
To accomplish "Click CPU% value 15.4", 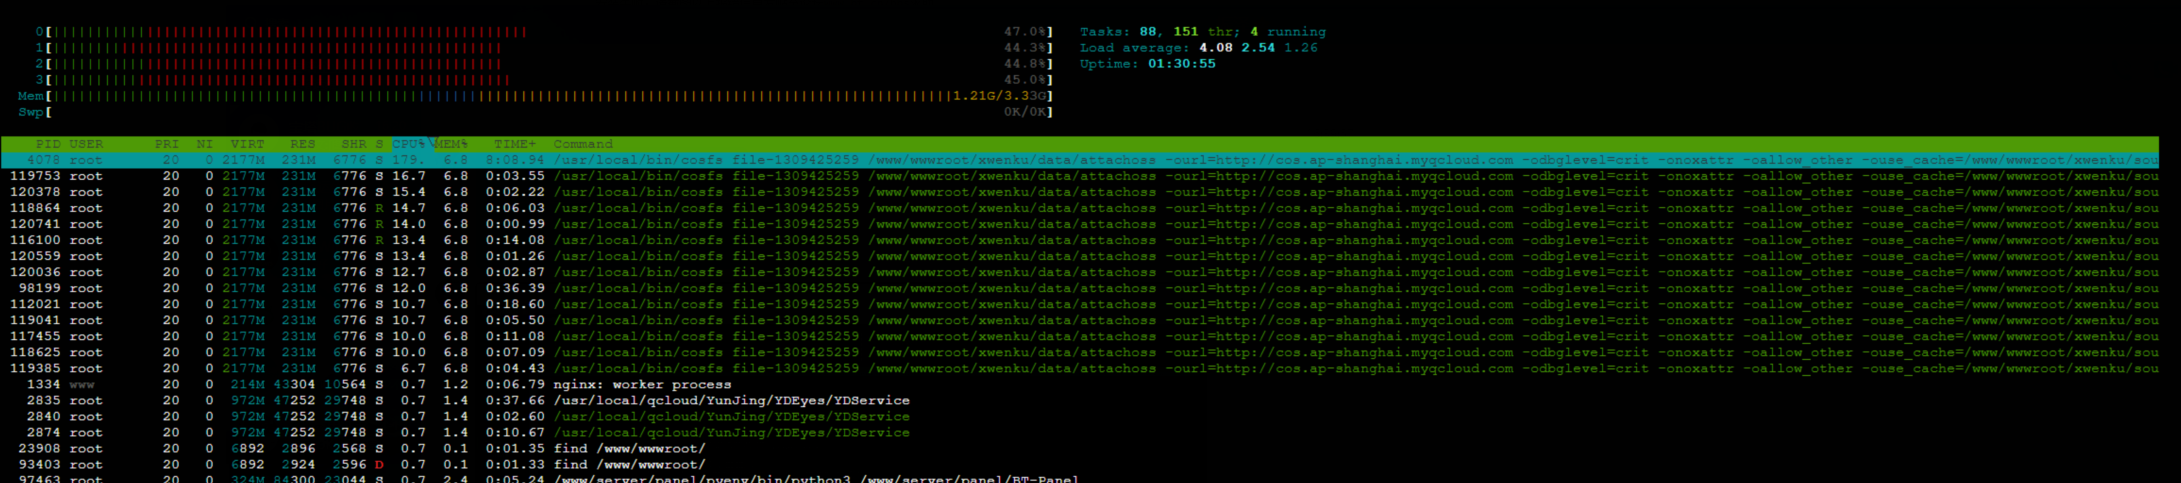I will coord(409,192).
